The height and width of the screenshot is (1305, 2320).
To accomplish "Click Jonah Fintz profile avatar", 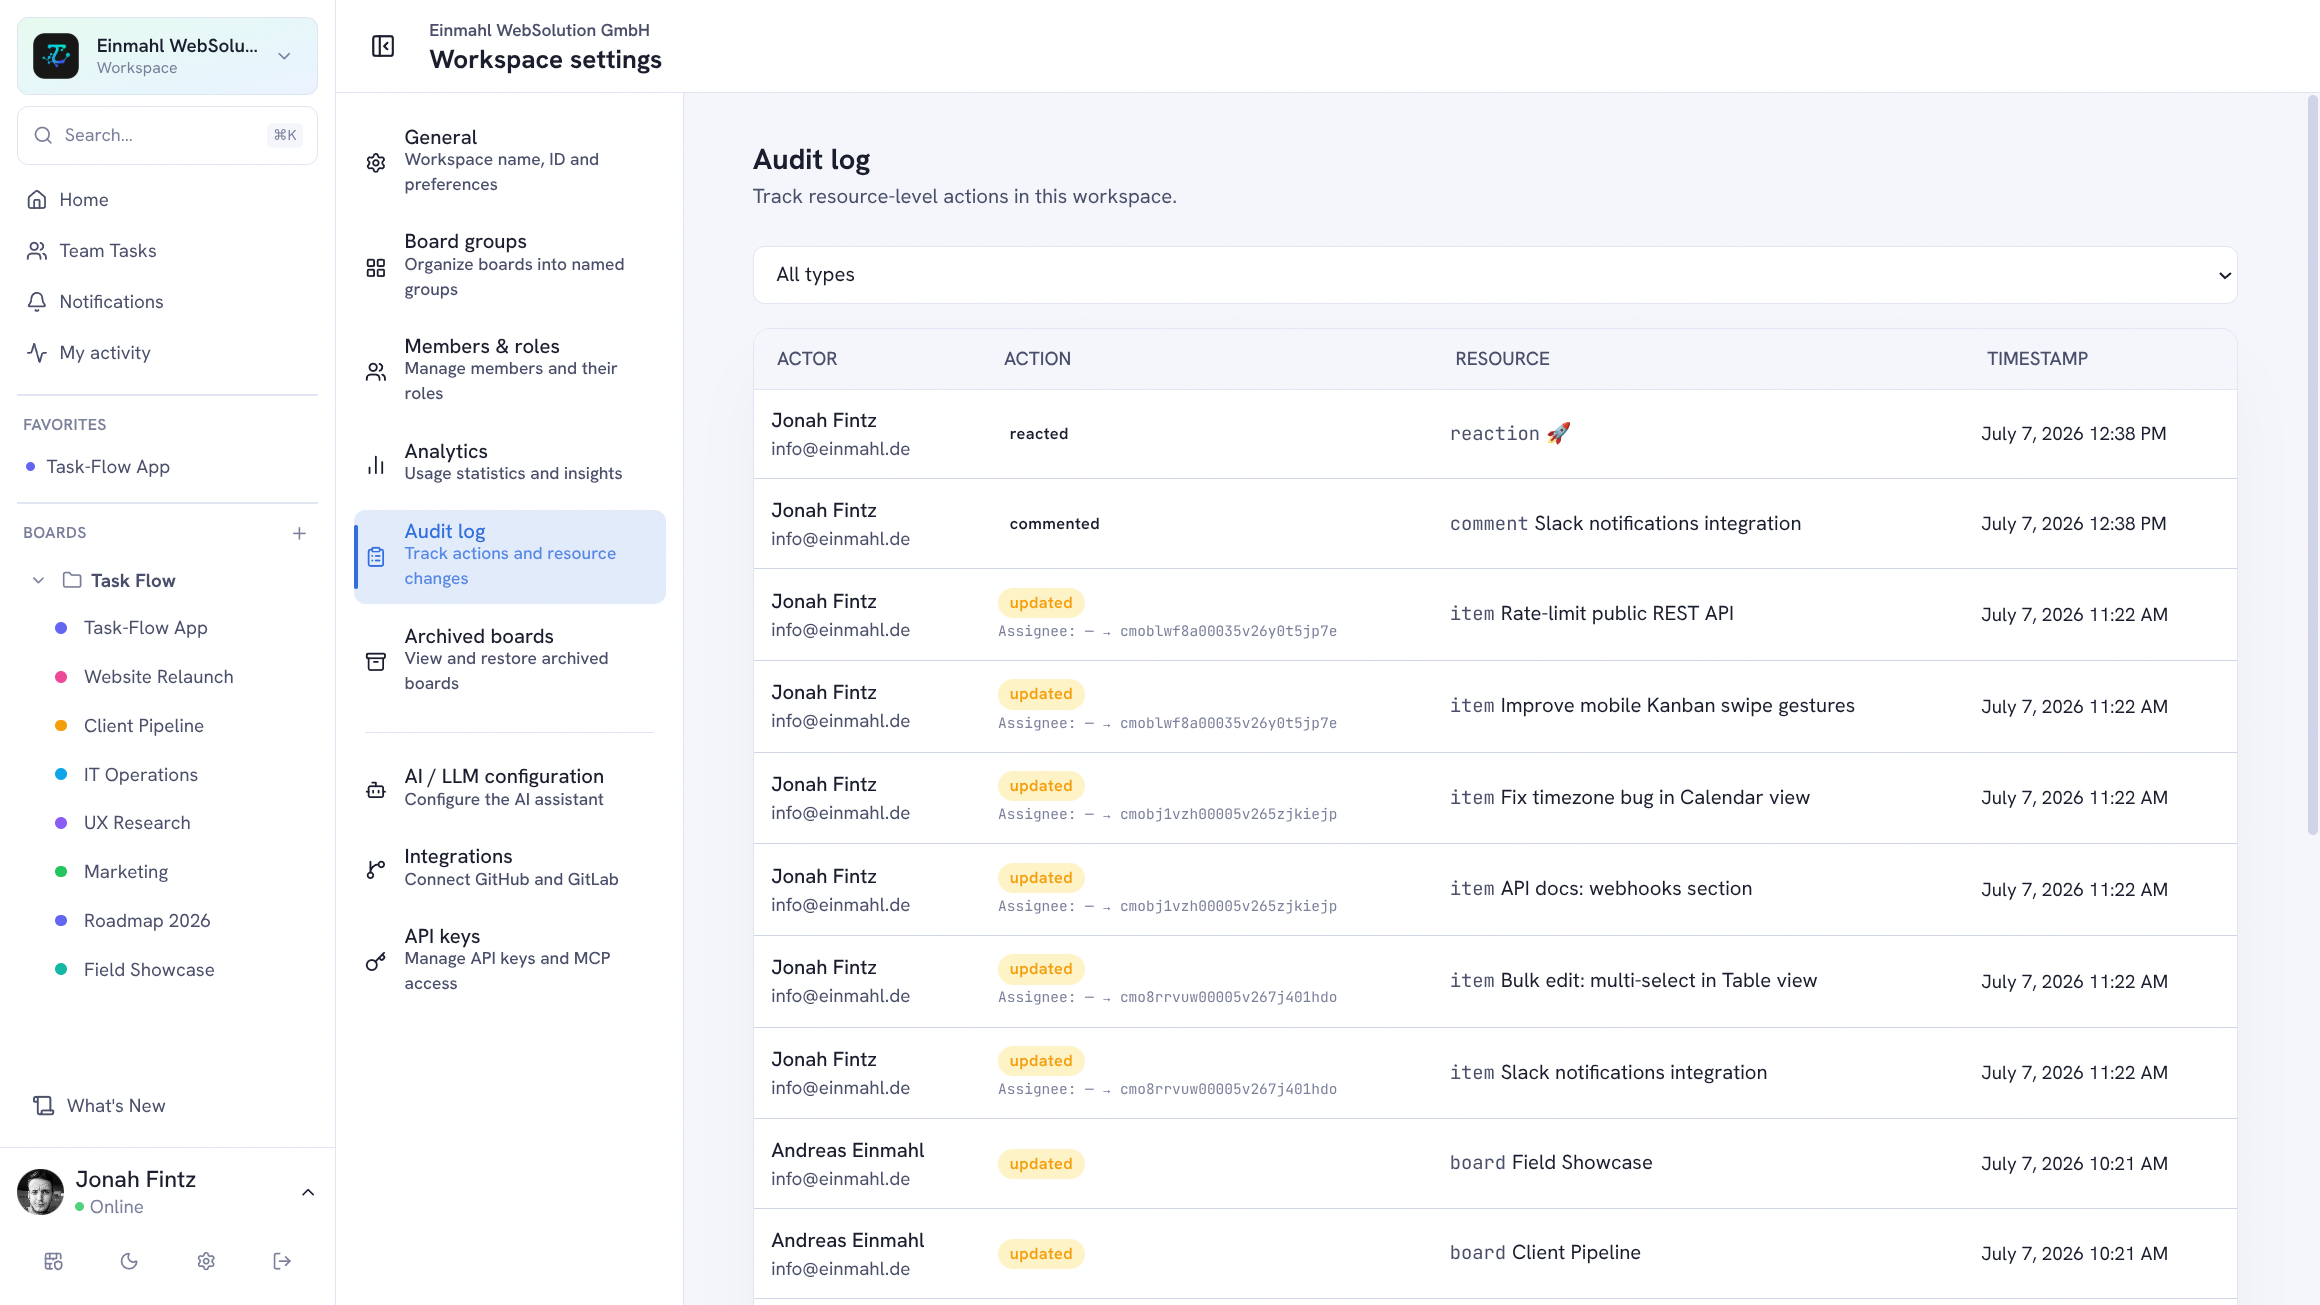I will tap(41, 1192).
